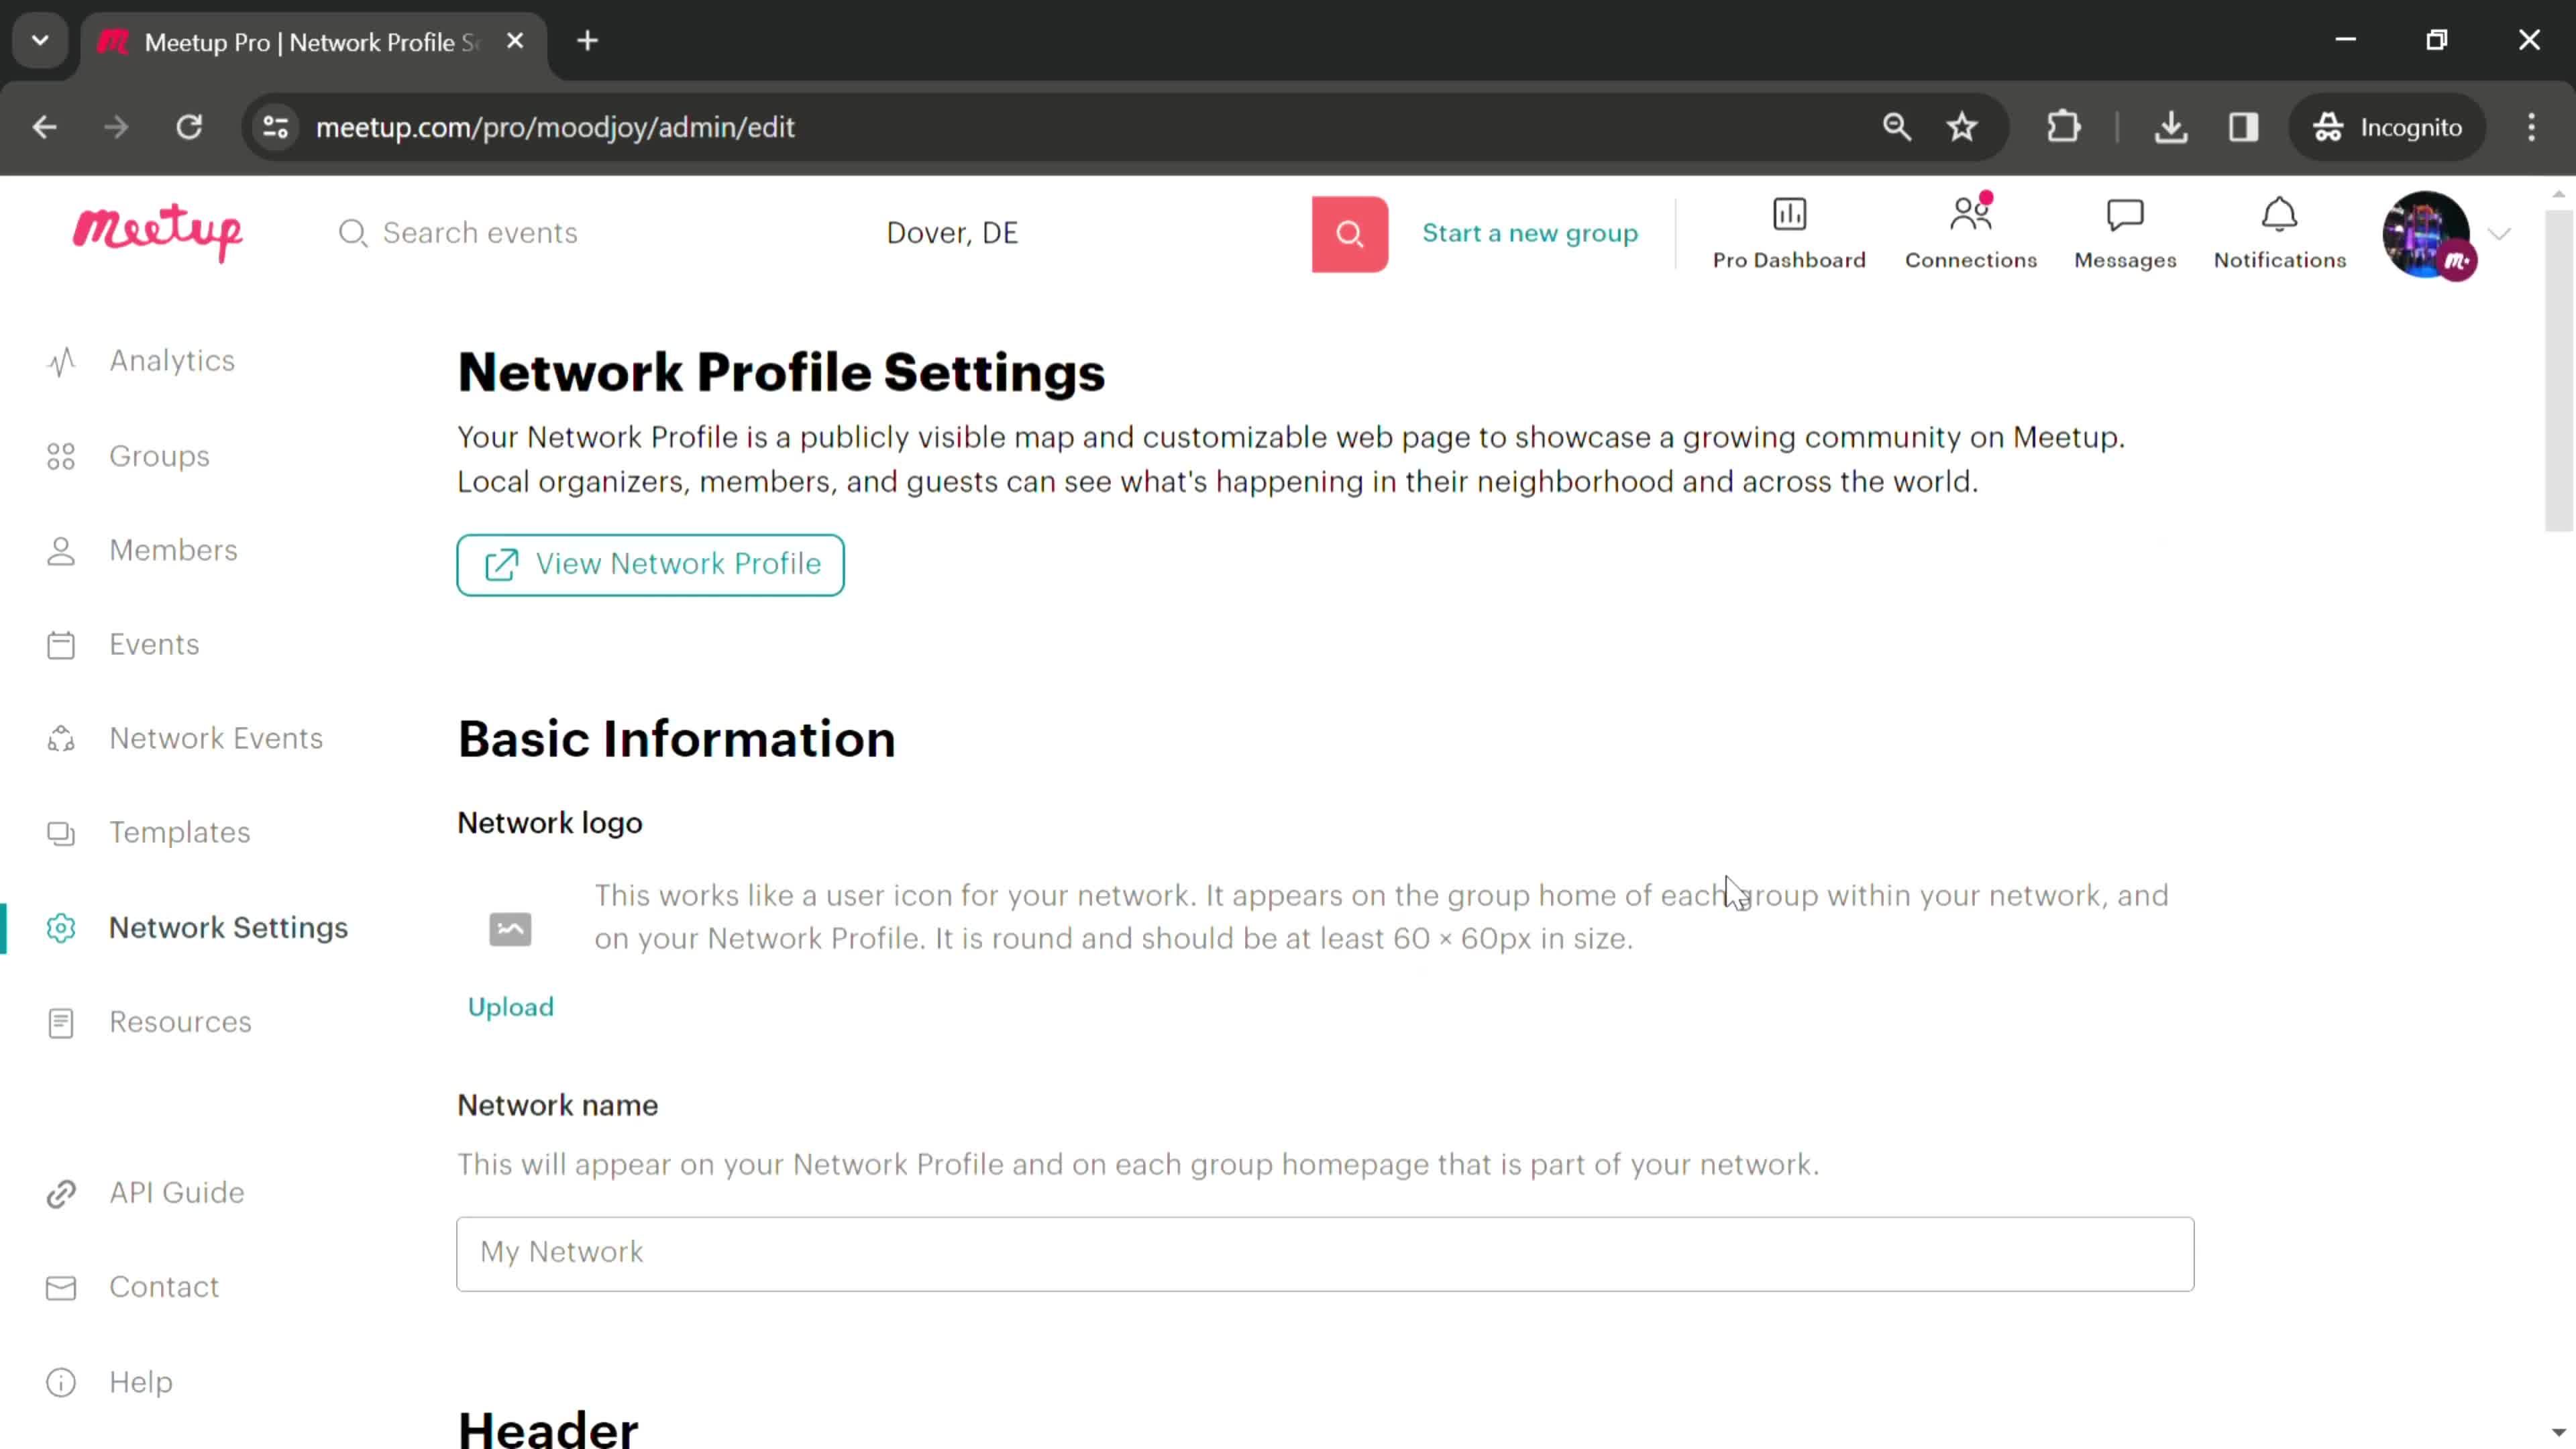The image size is (2576, 1449).
Task: Navigate to Groups section
Action: pyautogui.click(x=159, y=456)
